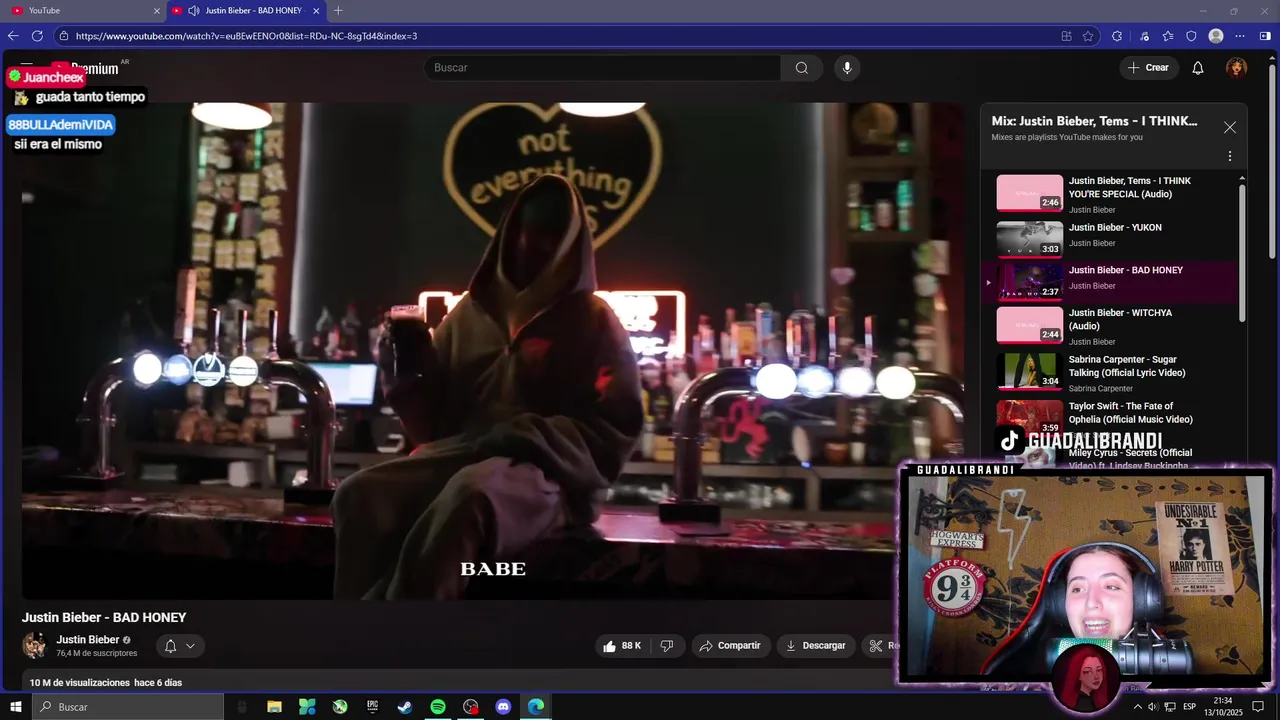Image resolution: width=1280 pixels, height=720 pixels.
Task: Click the Sugar Talking video thumbnail
Action: (1029, 371)
